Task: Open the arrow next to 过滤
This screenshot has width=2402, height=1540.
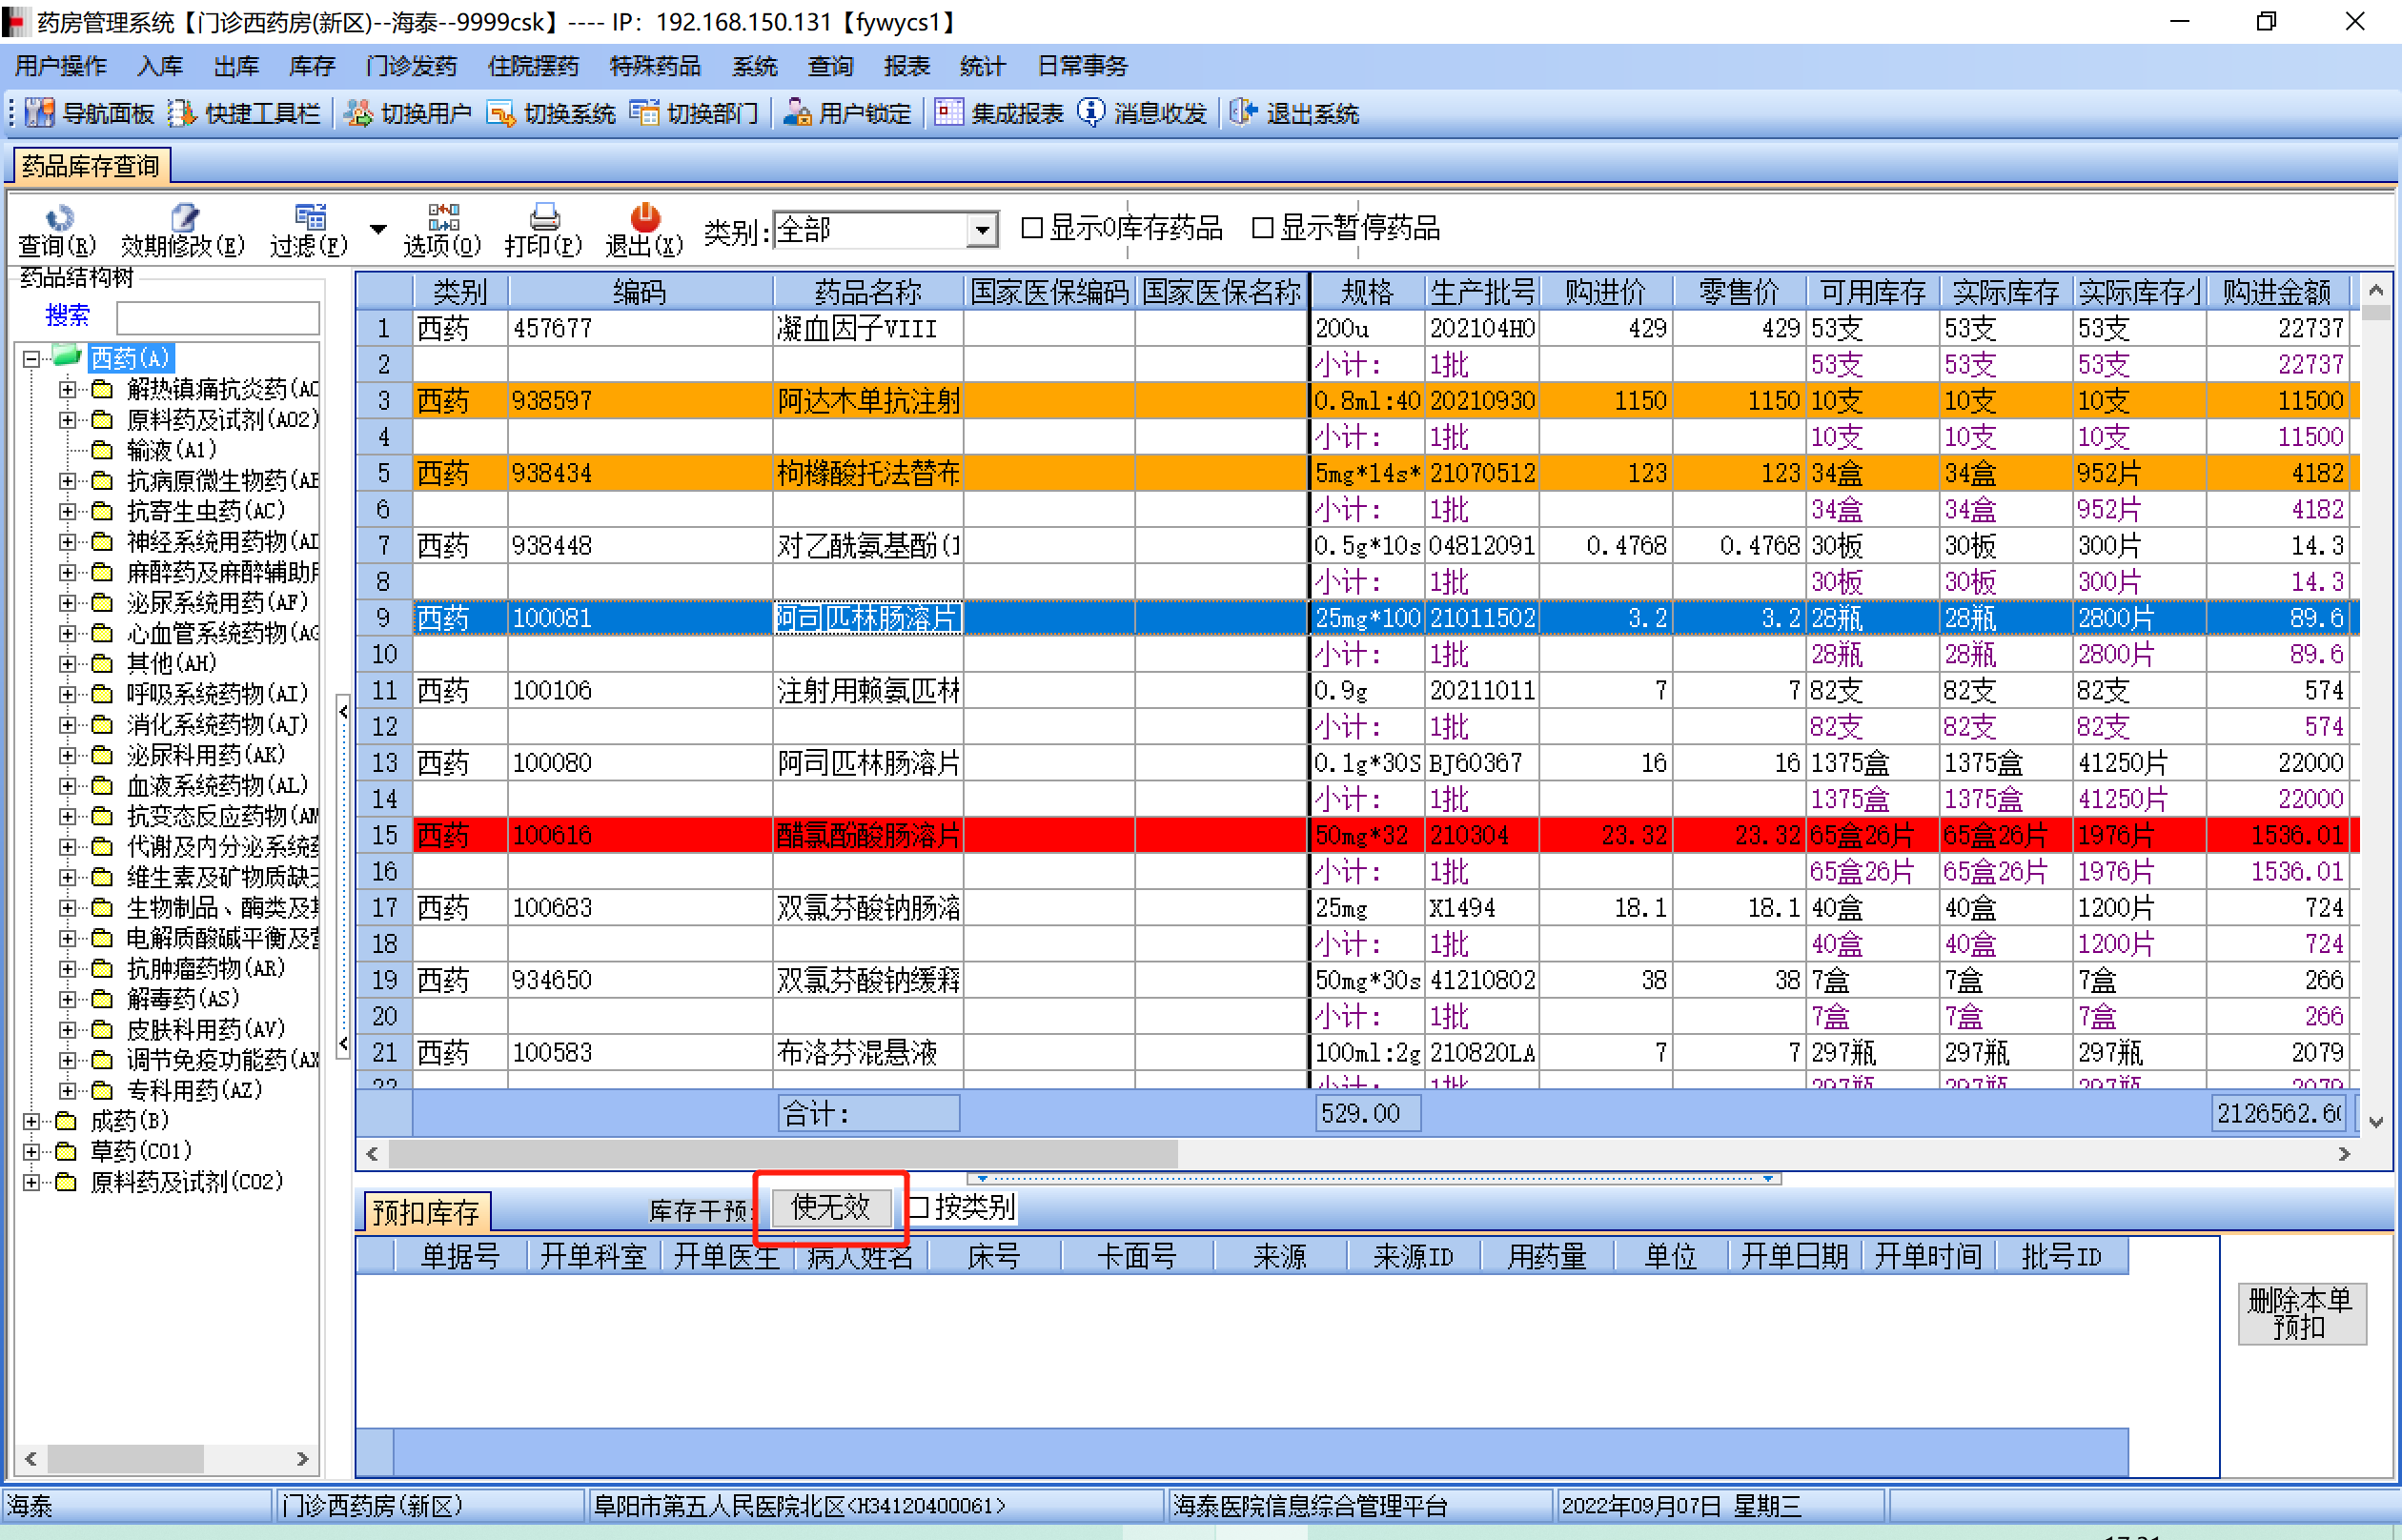Action: (x=378, y=229)
